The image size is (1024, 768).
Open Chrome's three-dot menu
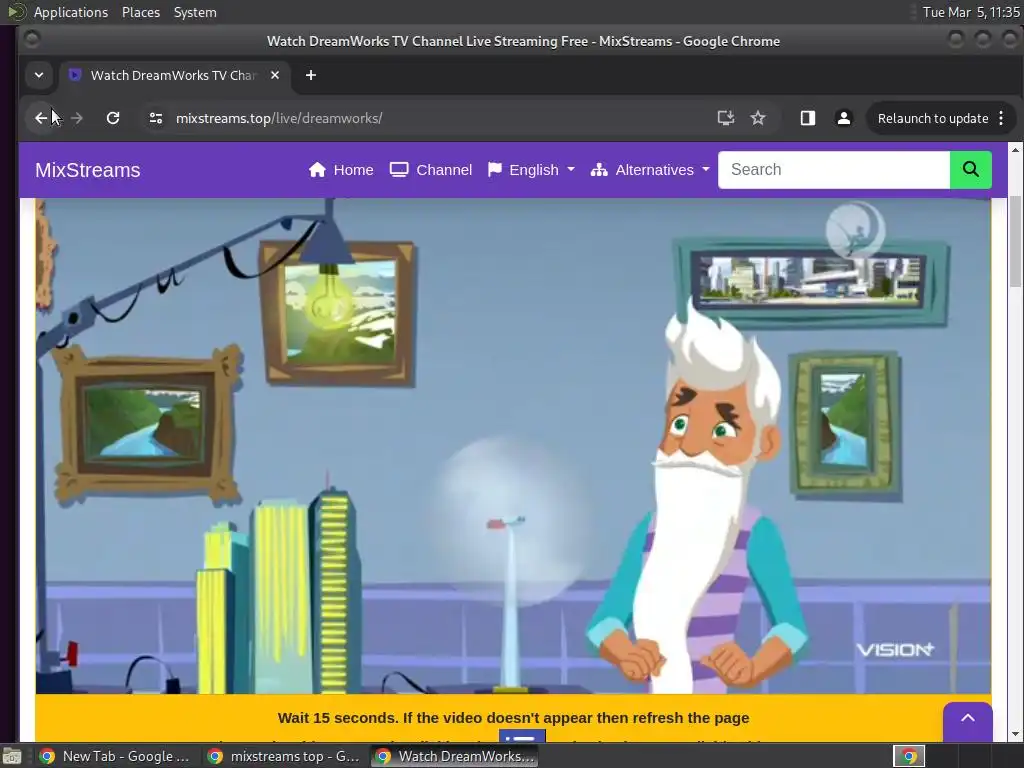(x=1001, y=118)
